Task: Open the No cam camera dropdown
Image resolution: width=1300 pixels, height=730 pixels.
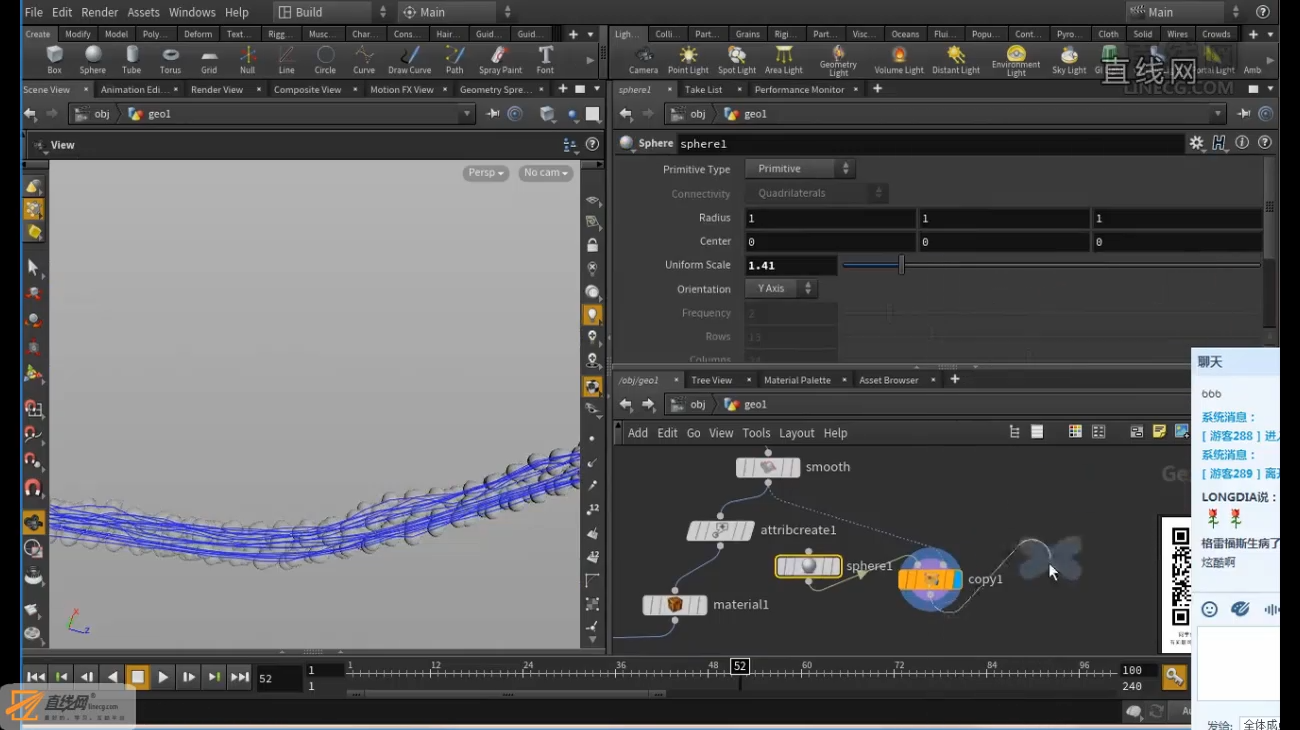Action: coord(546,173)
